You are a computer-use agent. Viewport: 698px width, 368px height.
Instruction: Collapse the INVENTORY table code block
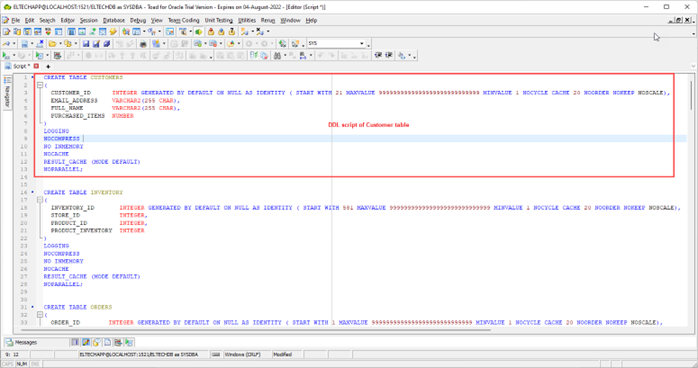(40, 200)
